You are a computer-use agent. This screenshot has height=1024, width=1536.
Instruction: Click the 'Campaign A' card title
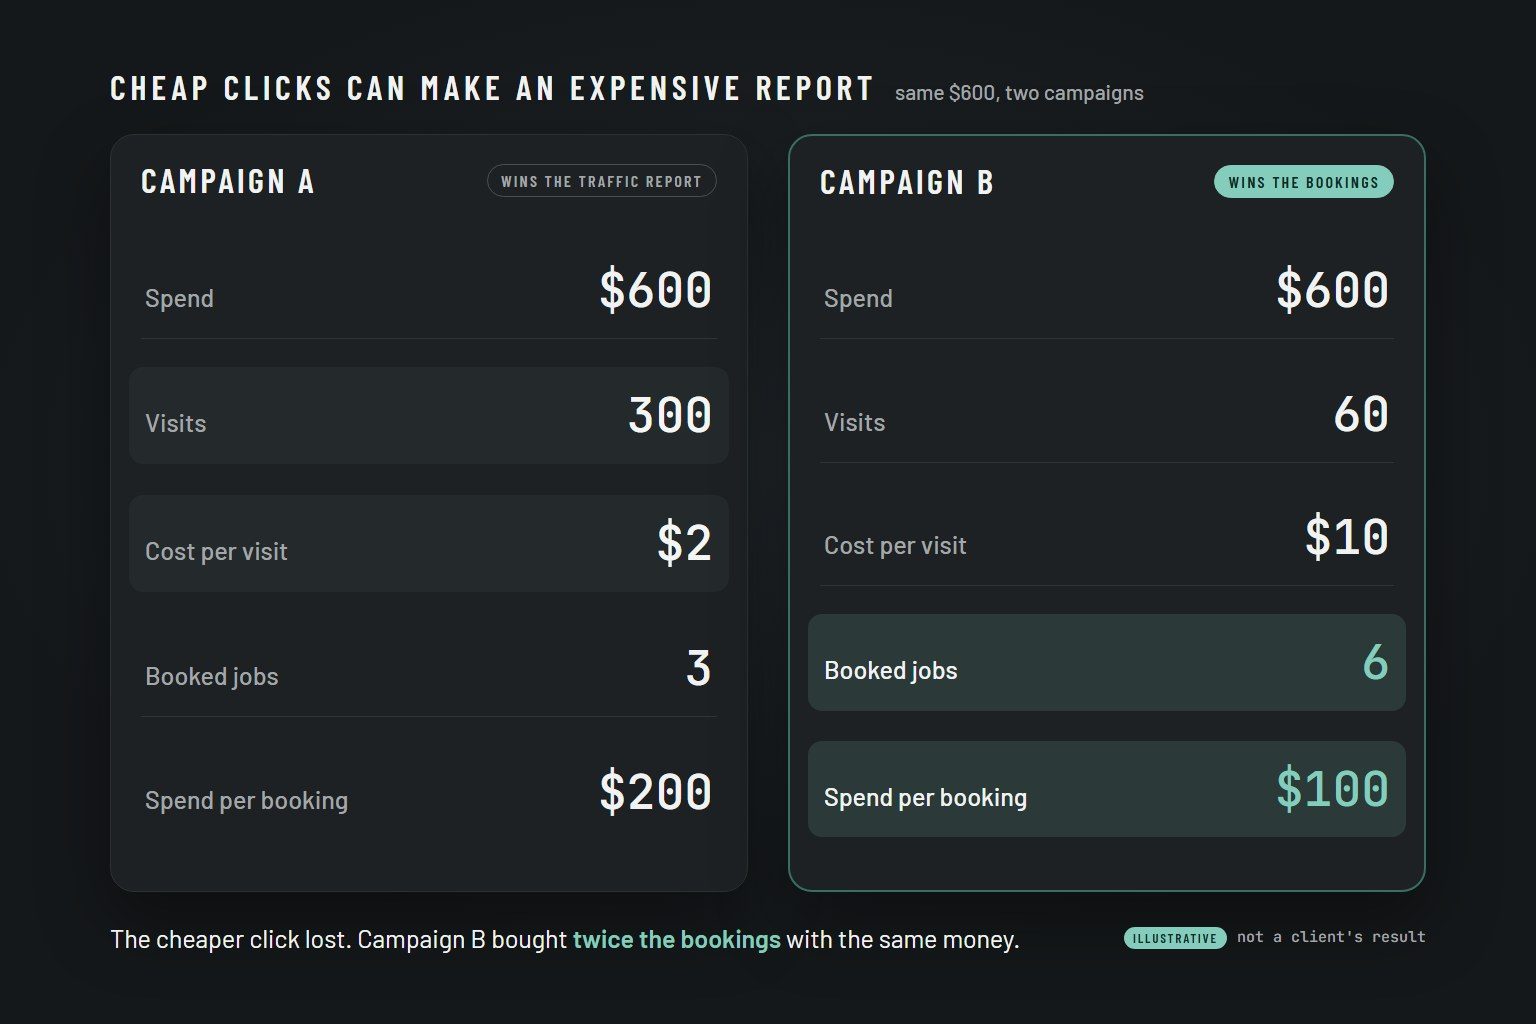(x=228, y=182)
